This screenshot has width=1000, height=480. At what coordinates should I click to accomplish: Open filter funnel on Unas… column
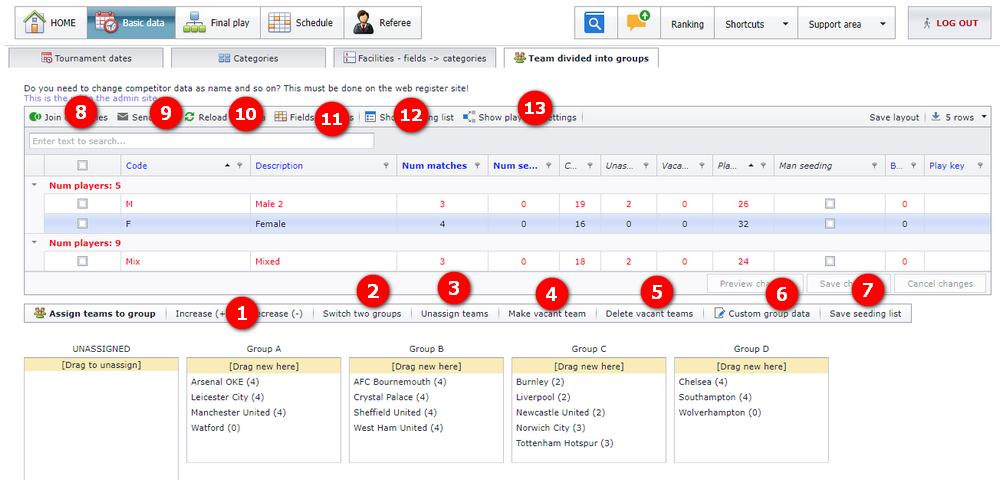(645, 166)
